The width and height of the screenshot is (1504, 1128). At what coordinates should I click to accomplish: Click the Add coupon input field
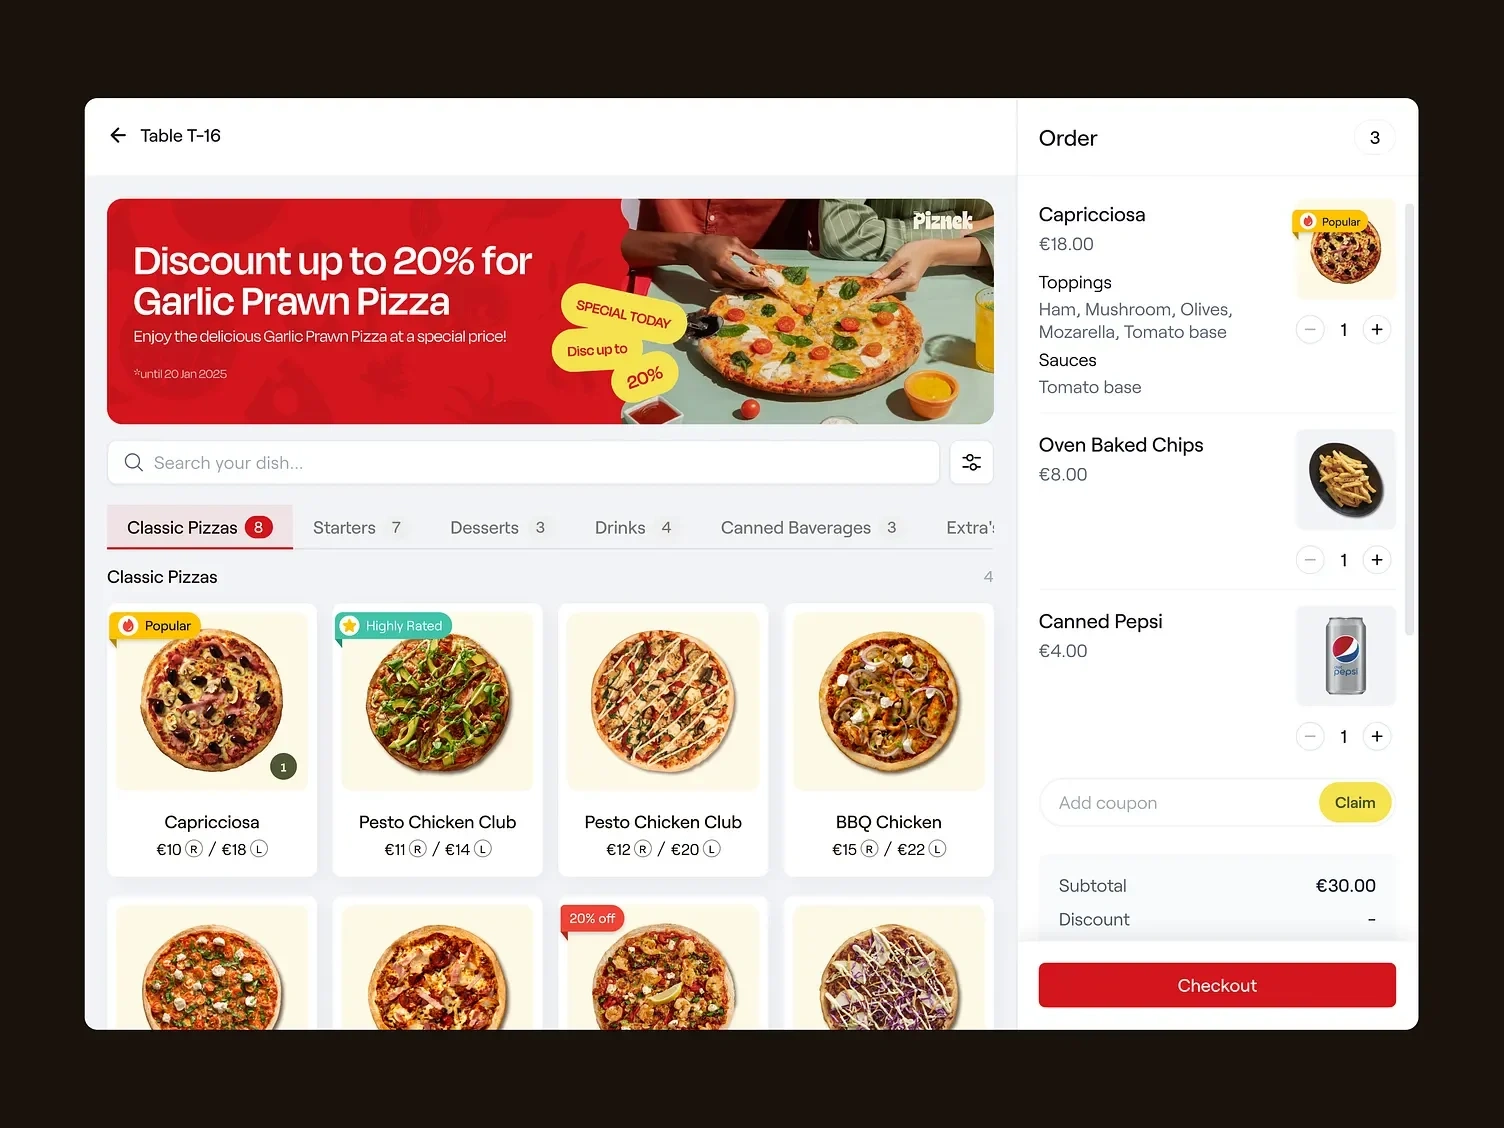[1180, 802]
